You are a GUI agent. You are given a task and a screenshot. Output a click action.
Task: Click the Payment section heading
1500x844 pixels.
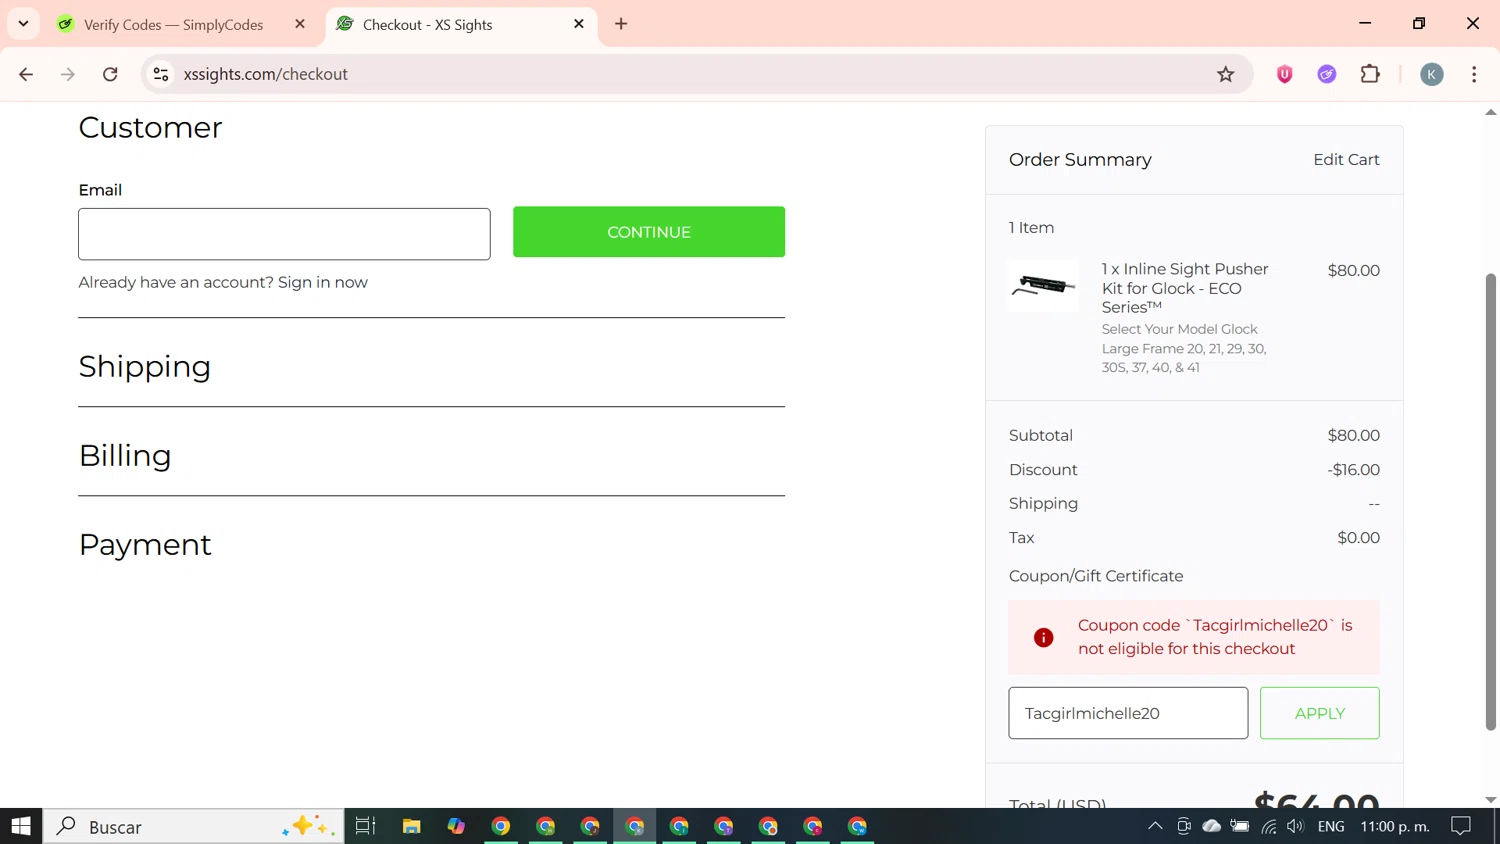[x=145, y=545]
